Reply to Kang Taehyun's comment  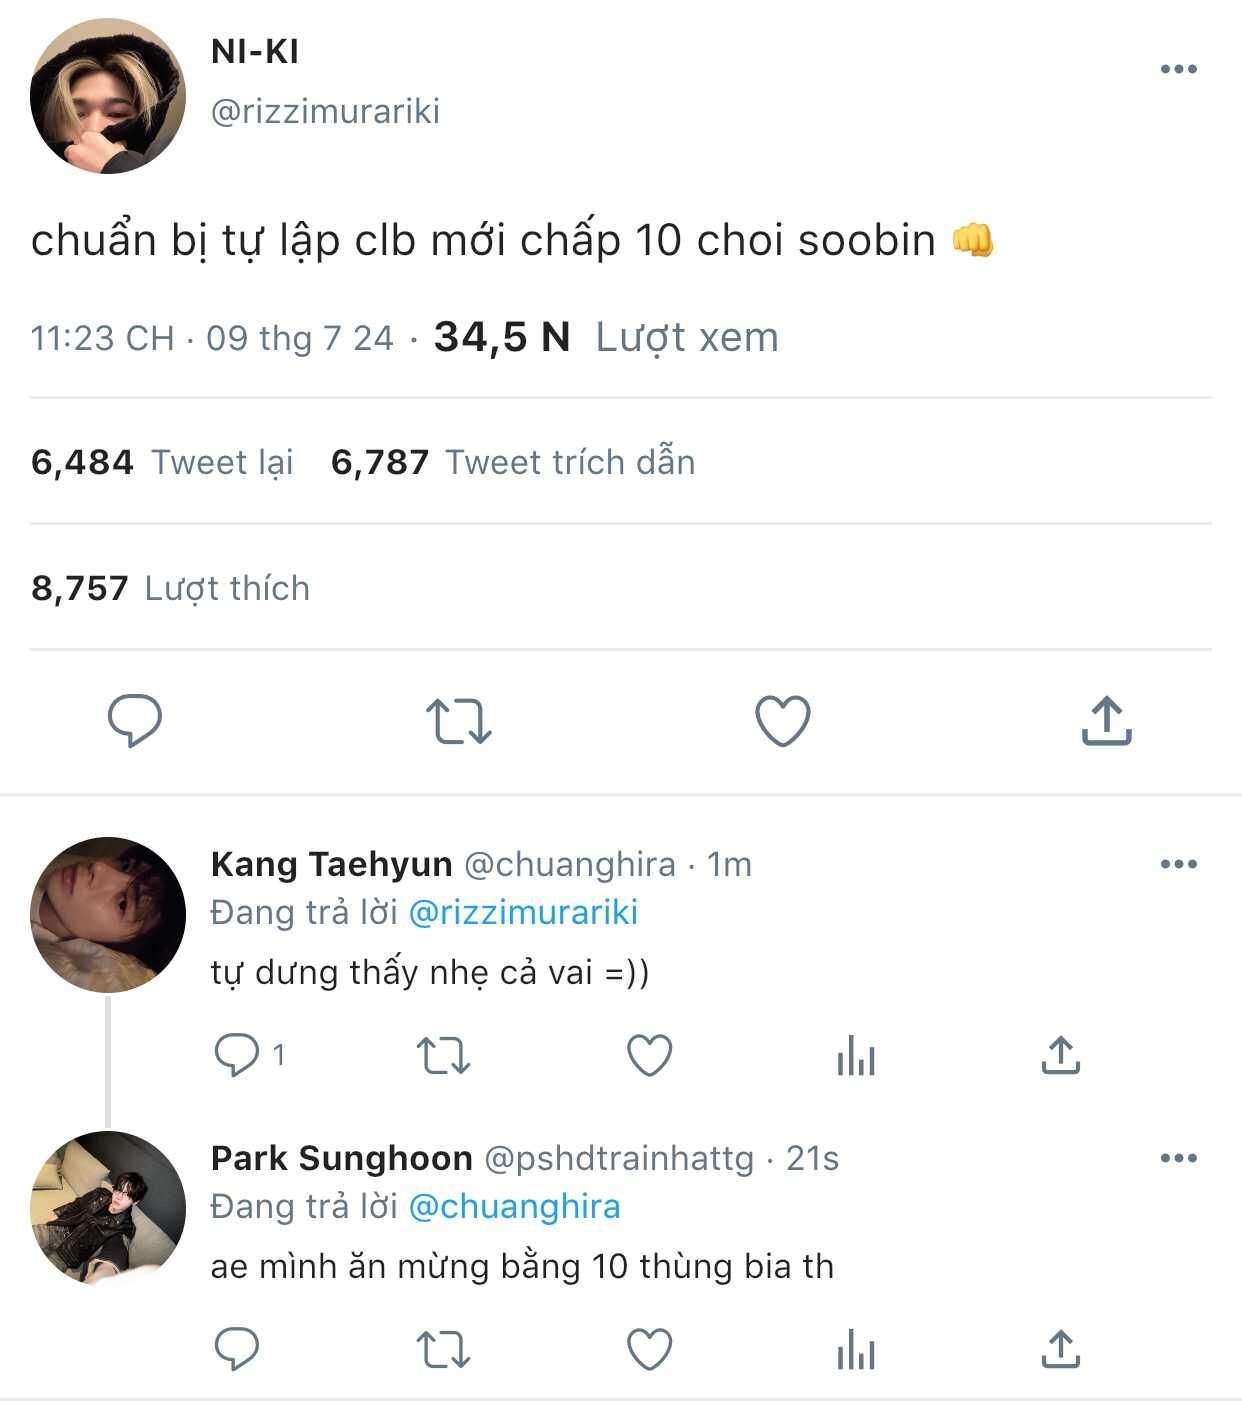click(x=237, y=1055)
